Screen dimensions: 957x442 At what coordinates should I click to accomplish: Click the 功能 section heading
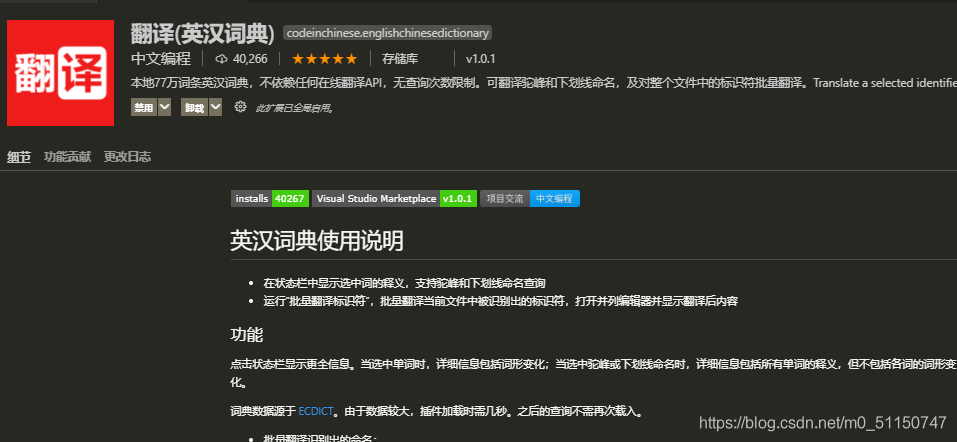pos(247,335)
